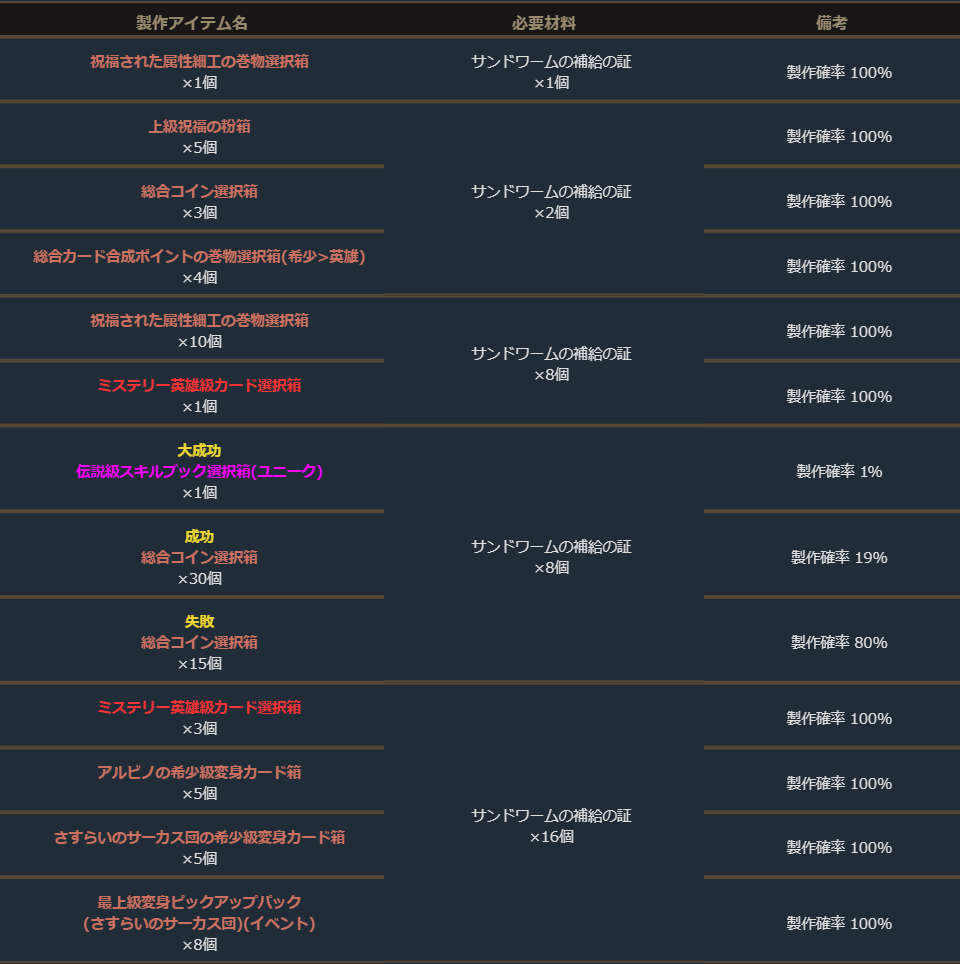Click the magenta 伝説級スキルブック選択箱(ユニーク) link

coord(199,471)
